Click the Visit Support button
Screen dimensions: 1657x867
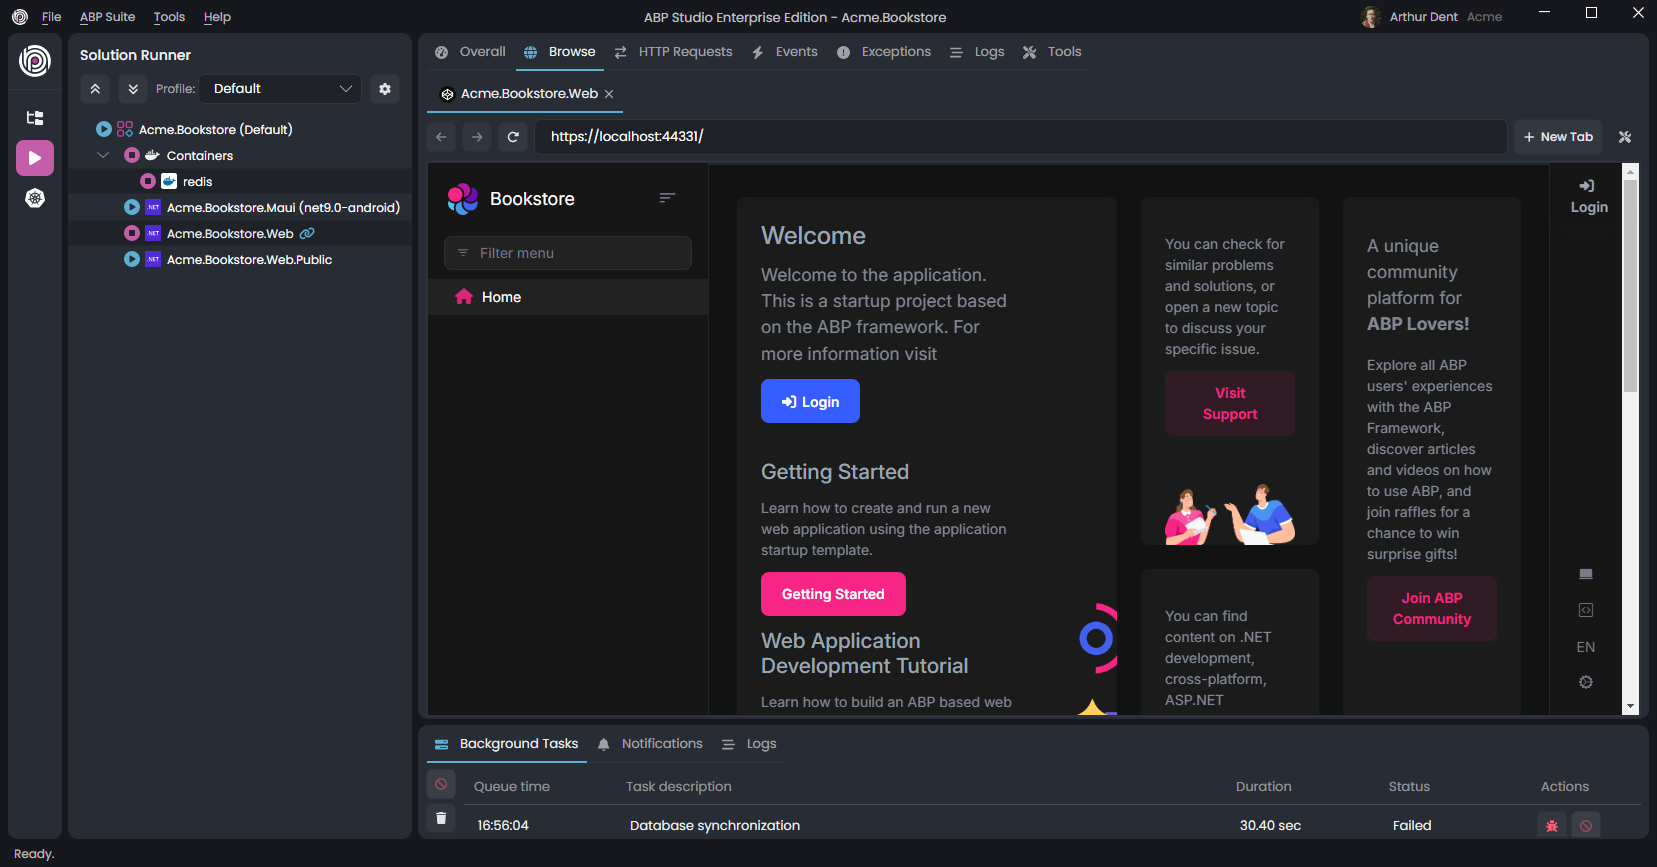[x=1230, y=403]
